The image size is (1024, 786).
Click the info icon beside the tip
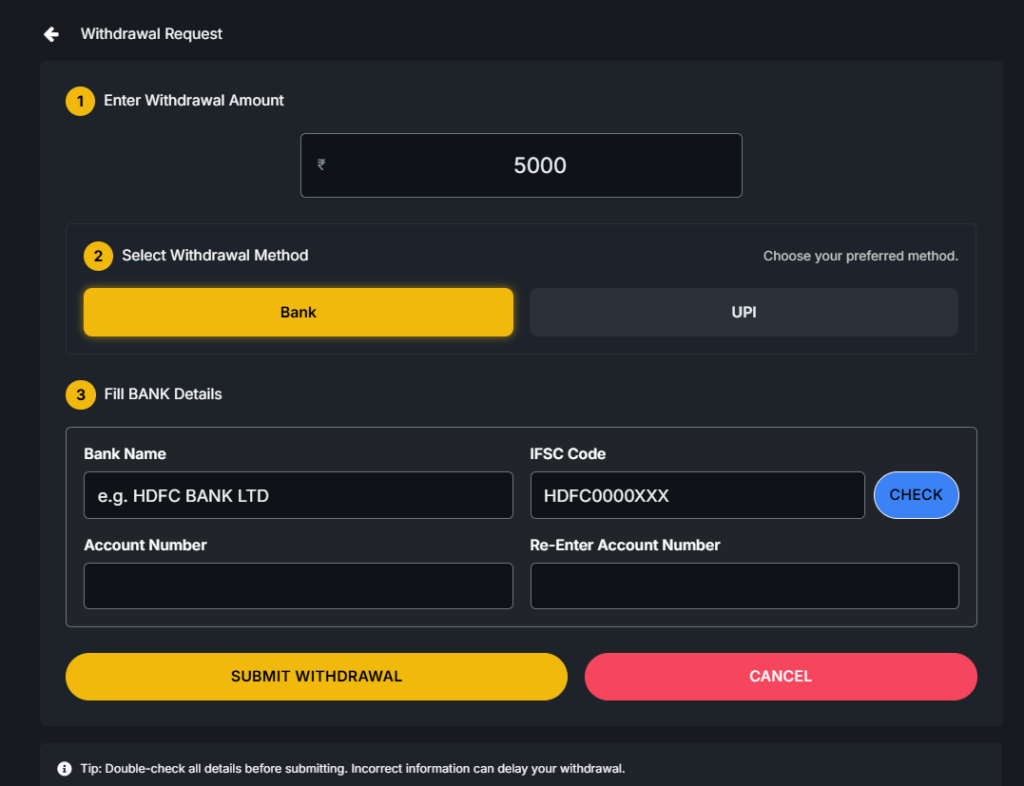click(x=65, y=768)
